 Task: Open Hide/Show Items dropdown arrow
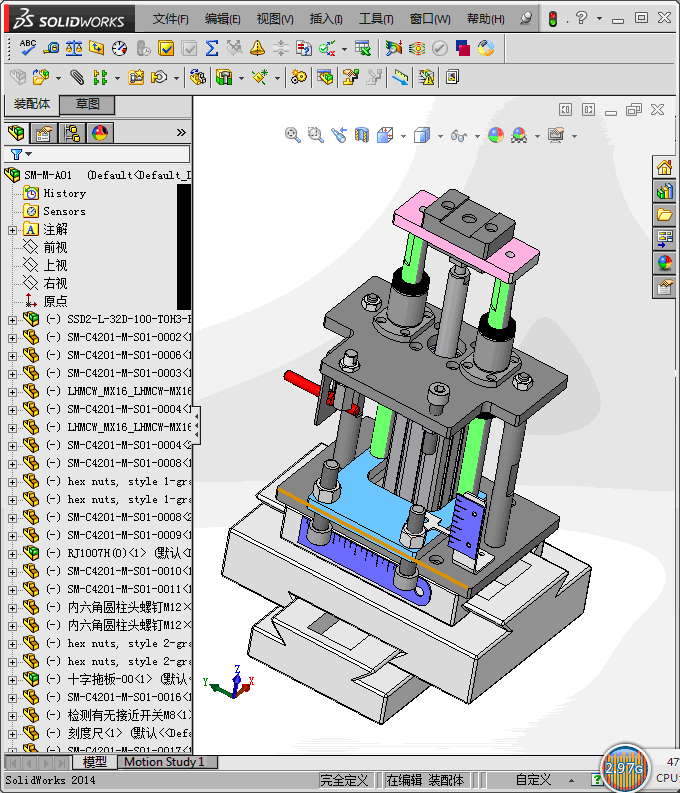tap(477, 136)
